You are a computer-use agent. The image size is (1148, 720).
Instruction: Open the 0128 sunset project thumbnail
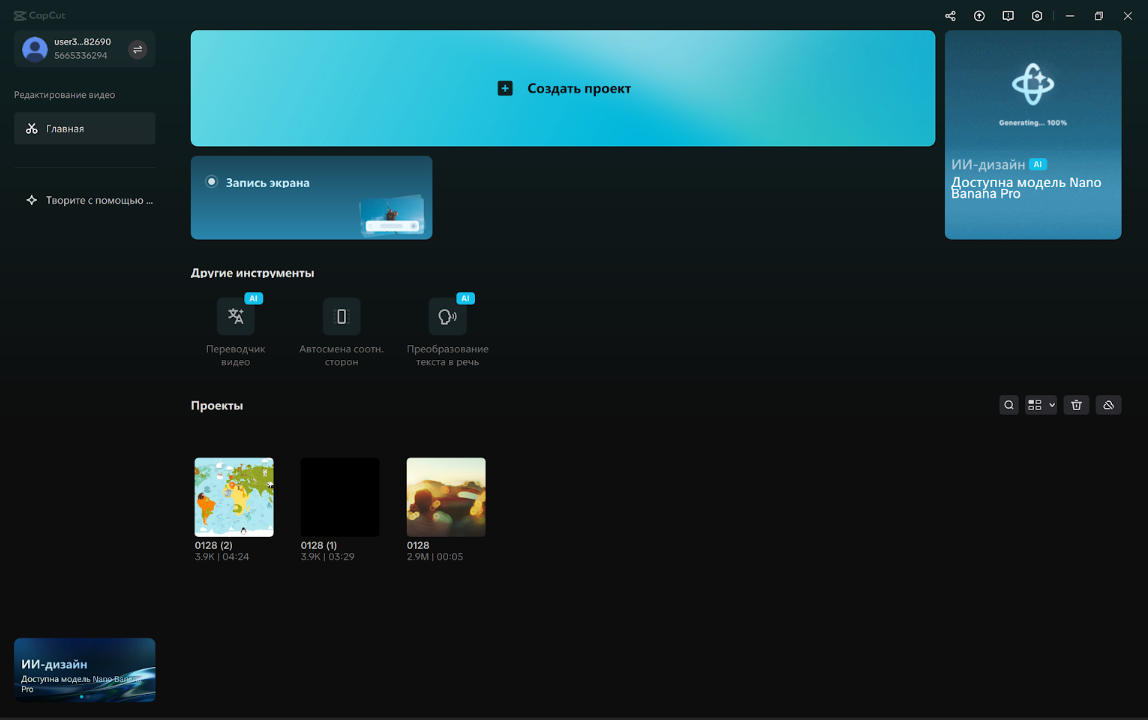(446, 497)
